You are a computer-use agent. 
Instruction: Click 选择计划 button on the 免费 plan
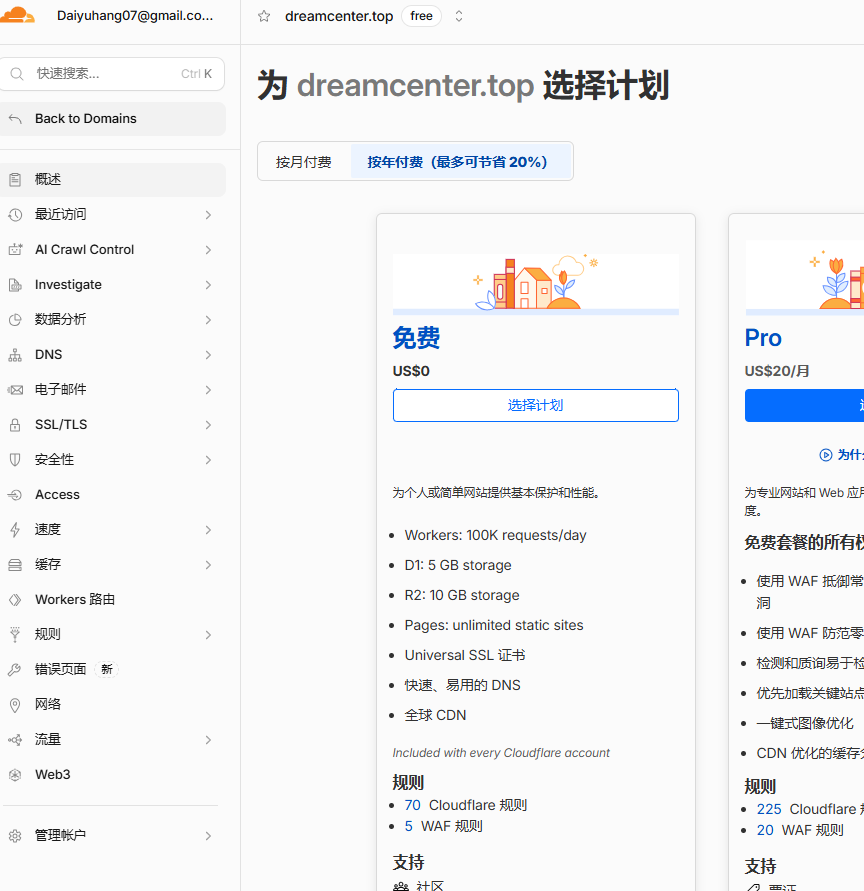(x=535, y=405)
